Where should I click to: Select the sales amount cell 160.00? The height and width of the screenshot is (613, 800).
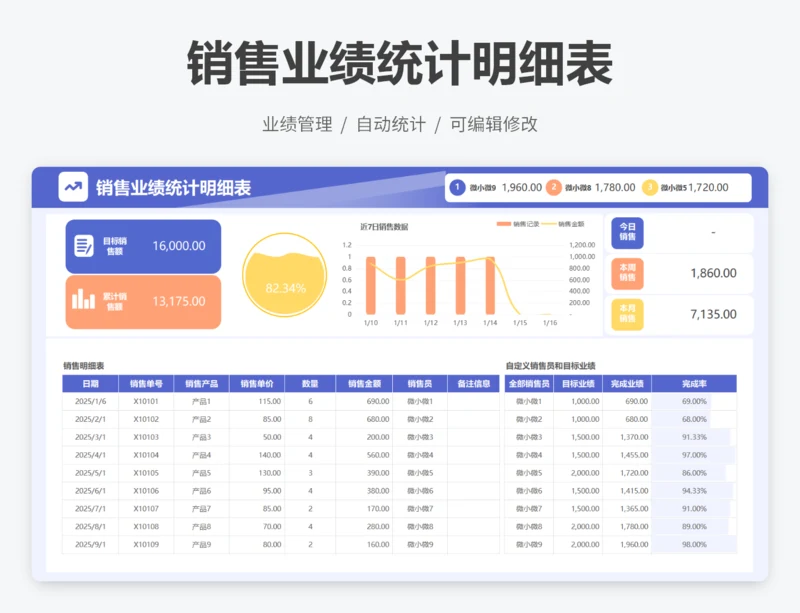364,545
